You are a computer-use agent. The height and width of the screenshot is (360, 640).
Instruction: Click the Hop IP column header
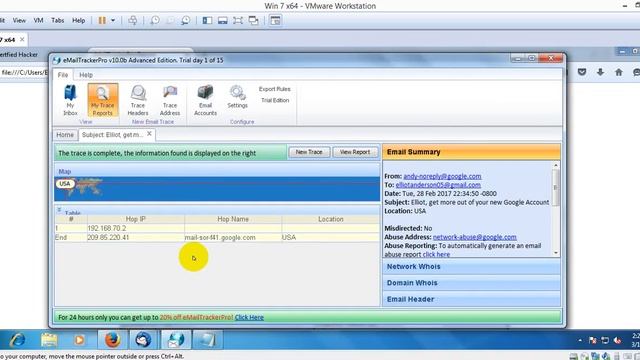(x=136, y=219)
